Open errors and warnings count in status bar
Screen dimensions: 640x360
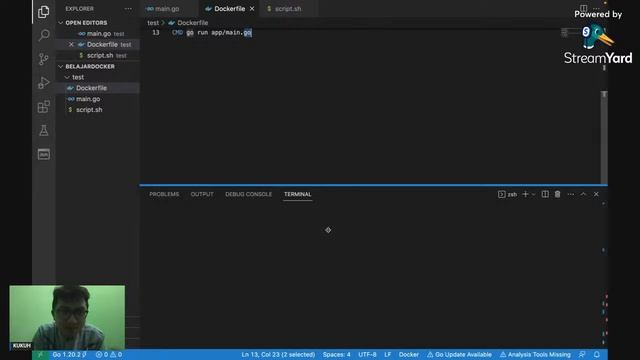109,355
